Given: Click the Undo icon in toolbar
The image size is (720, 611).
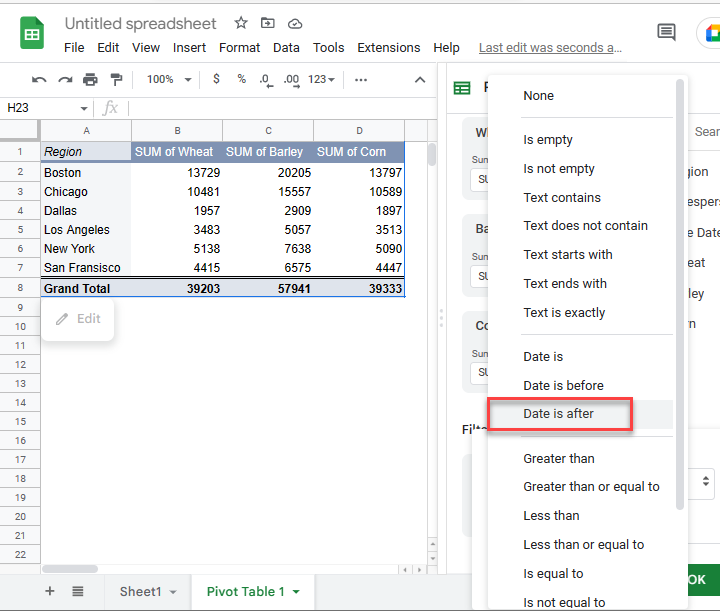Looking at the screenshot, I should coord(40,80).
